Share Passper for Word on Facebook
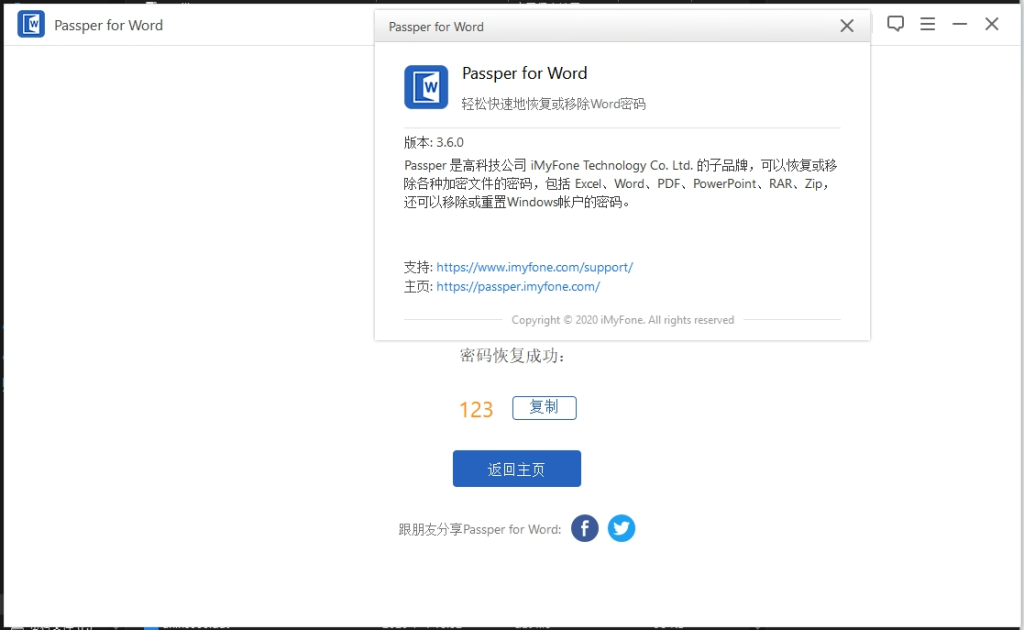Screen dimensions: 1024x630 pos(584,528)
